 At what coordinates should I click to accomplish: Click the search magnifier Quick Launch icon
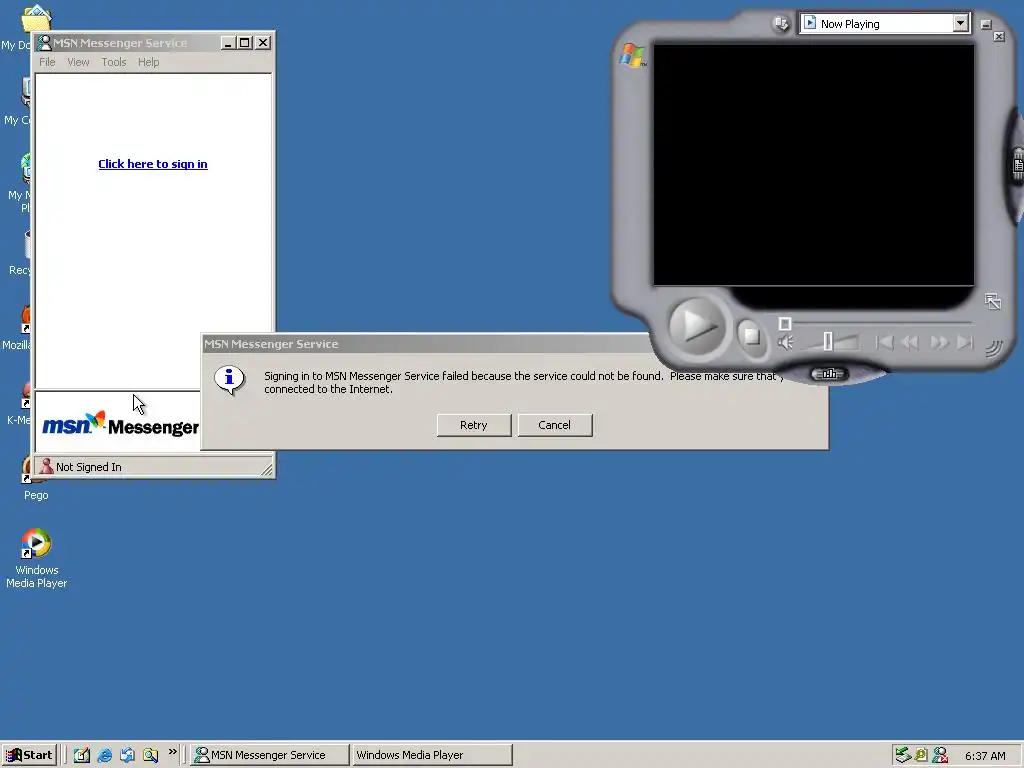point(150,755)
